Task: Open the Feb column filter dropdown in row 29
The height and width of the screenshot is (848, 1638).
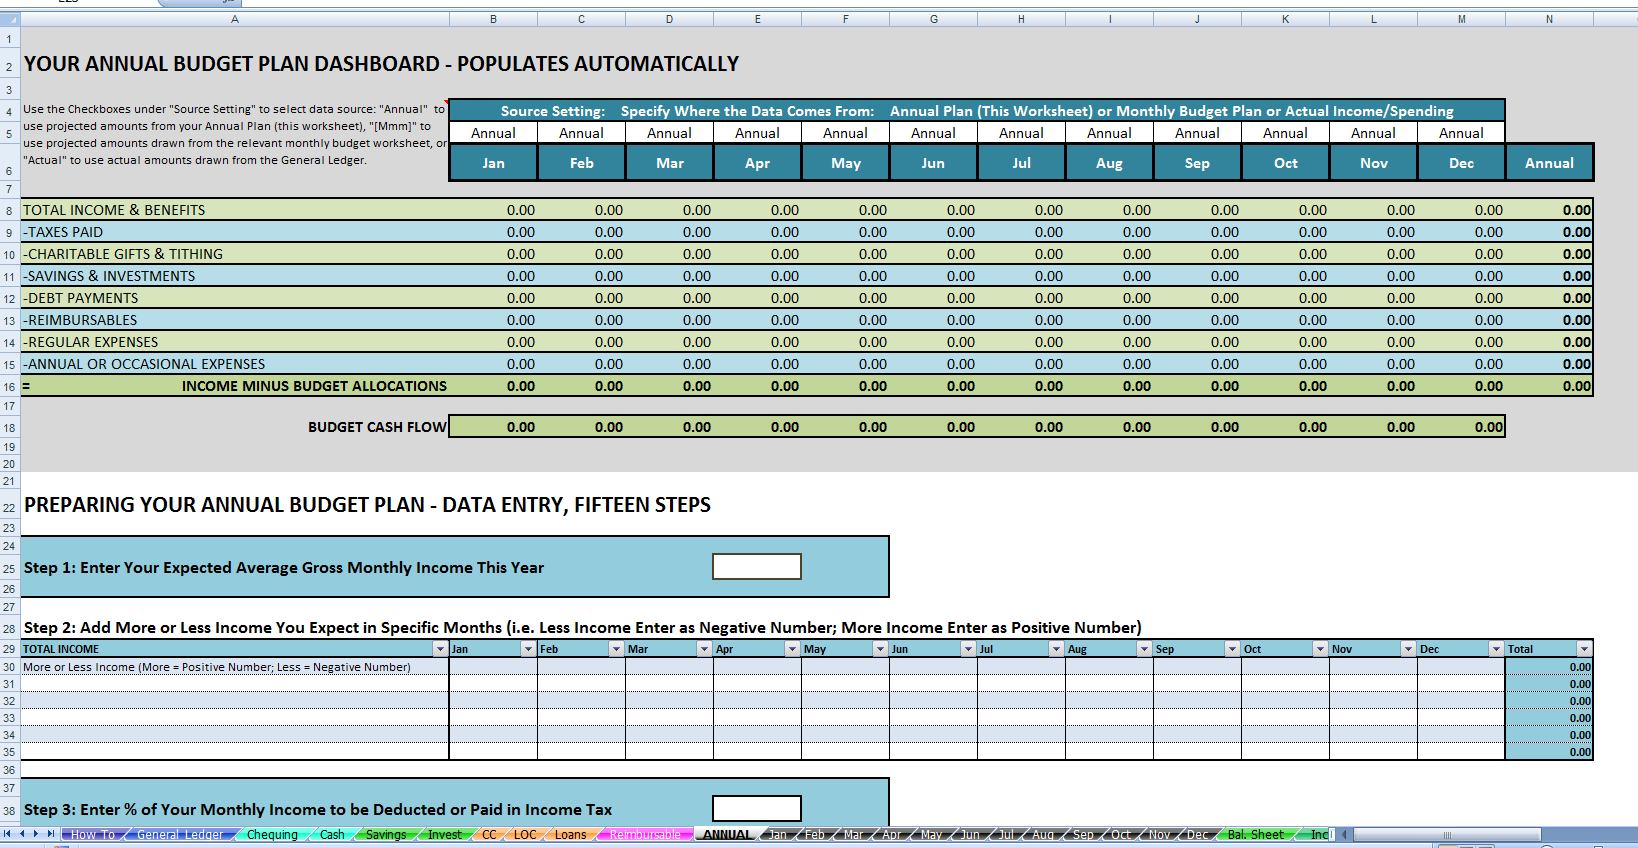Action: pyautogui.click(x=616, y=649)
